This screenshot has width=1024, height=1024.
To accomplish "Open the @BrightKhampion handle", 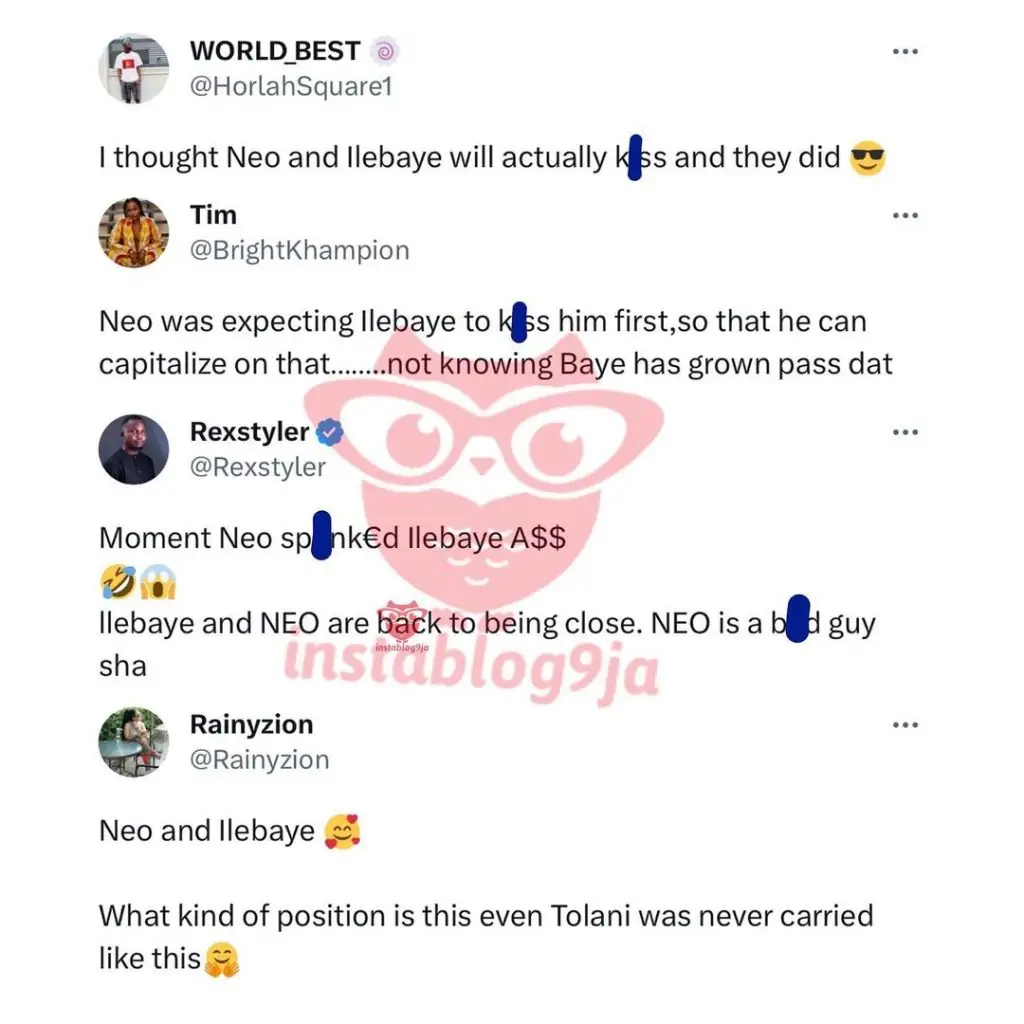I will (x=300, y=251).
